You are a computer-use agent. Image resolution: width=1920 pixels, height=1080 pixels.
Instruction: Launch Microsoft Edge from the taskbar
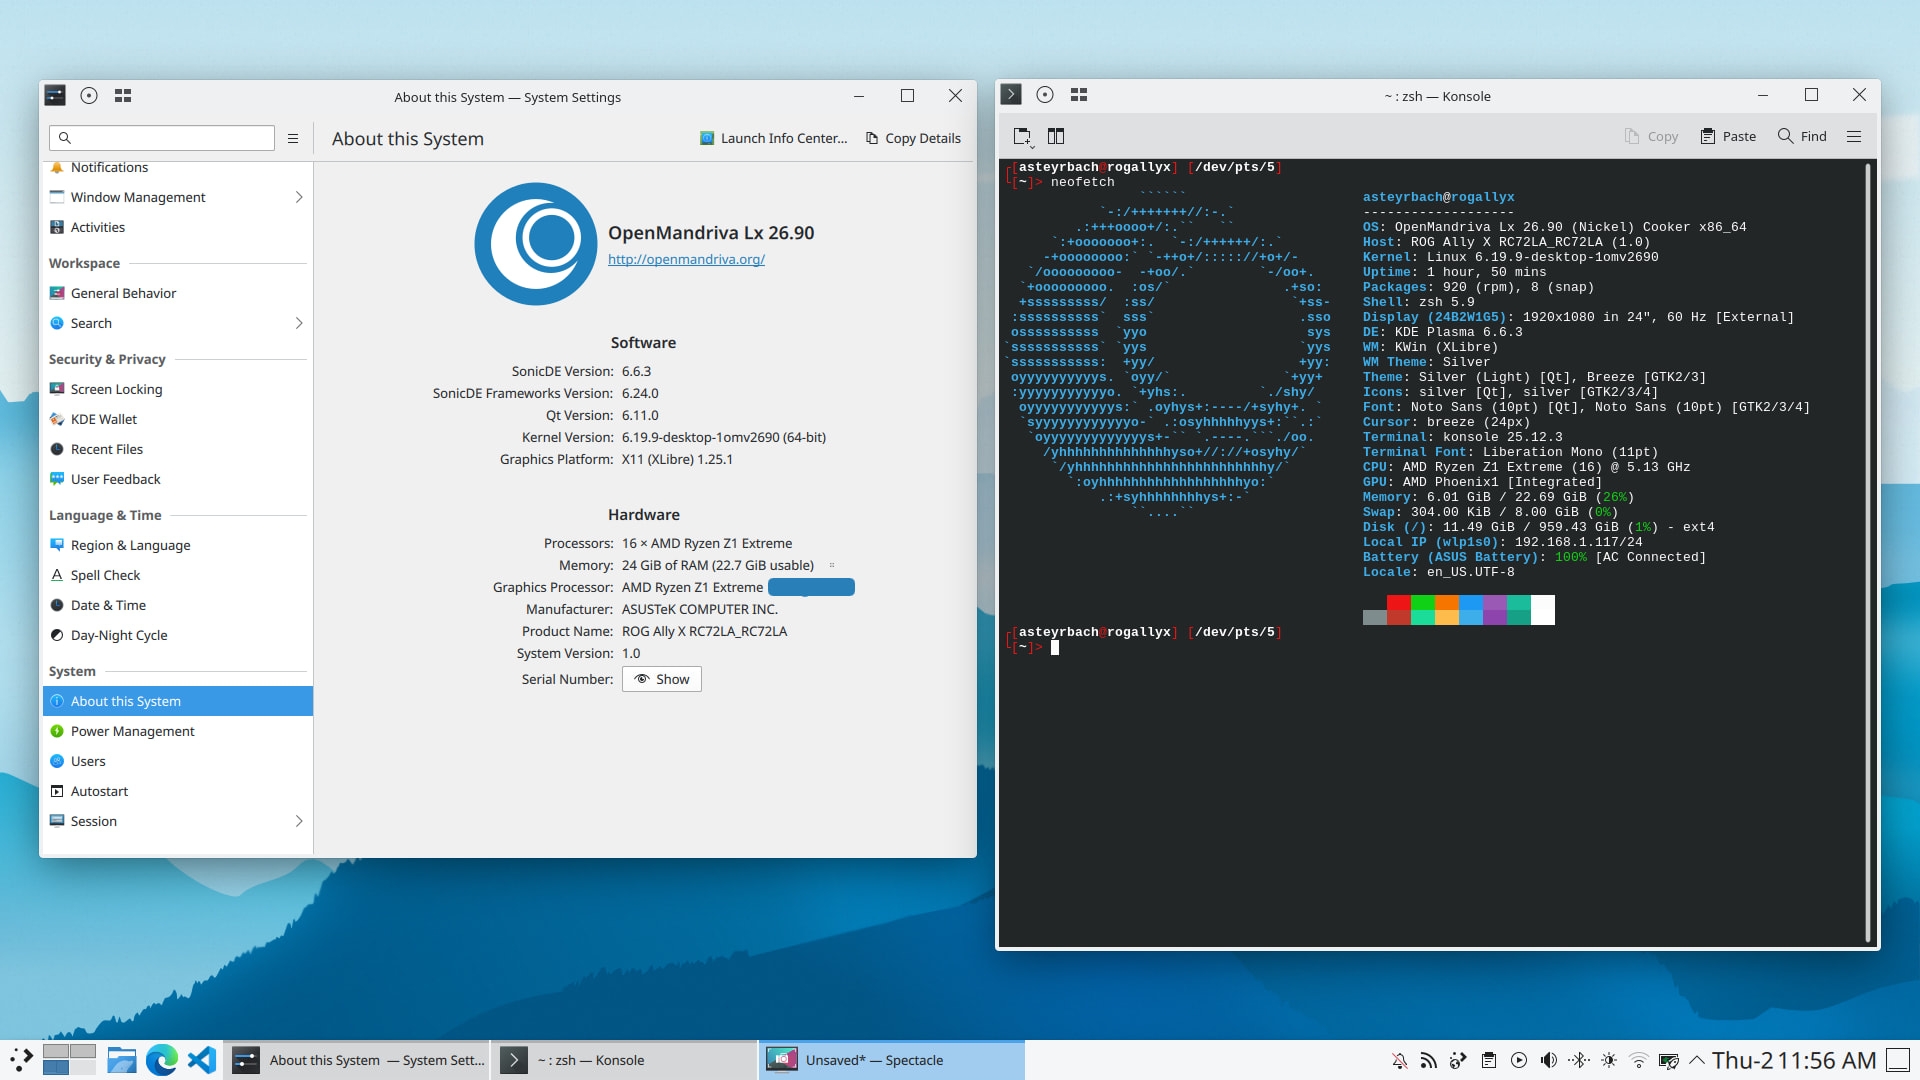(161, 1060)
